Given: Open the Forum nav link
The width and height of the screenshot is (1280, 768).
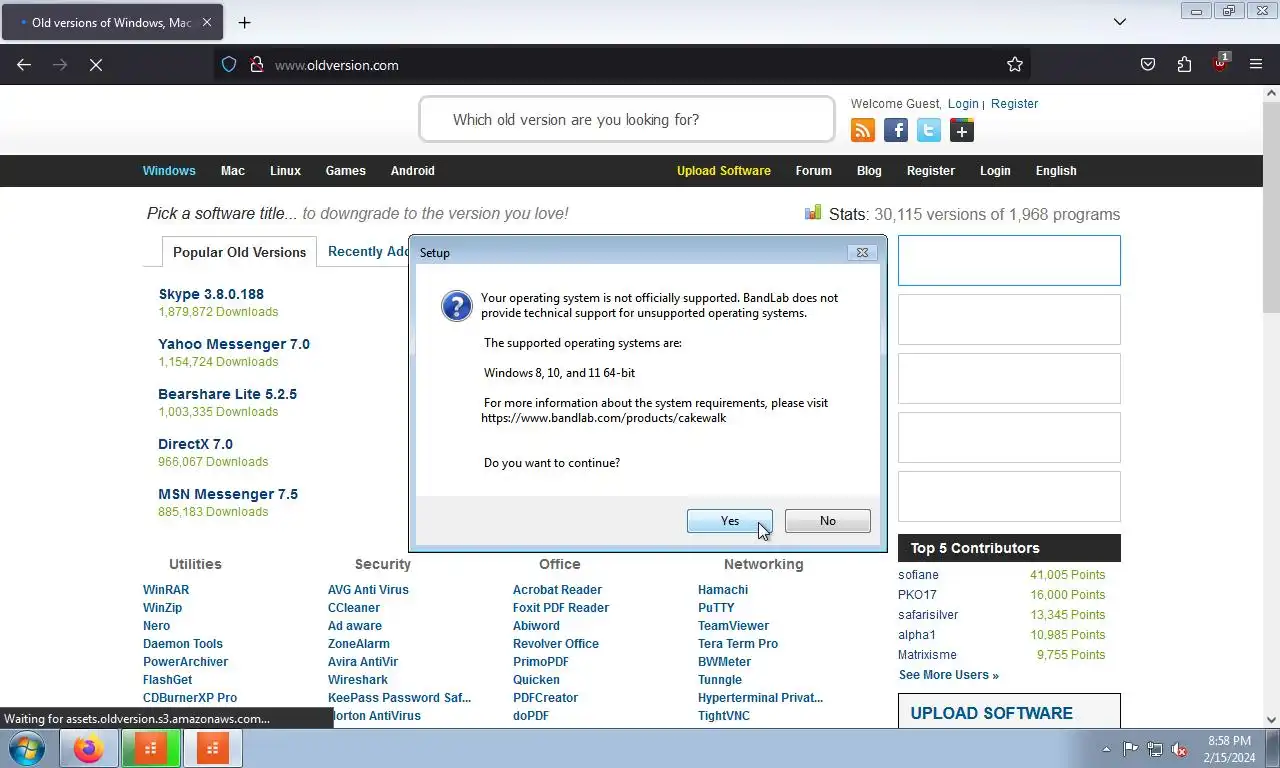Looking at the screenshot, I should 814,171.
